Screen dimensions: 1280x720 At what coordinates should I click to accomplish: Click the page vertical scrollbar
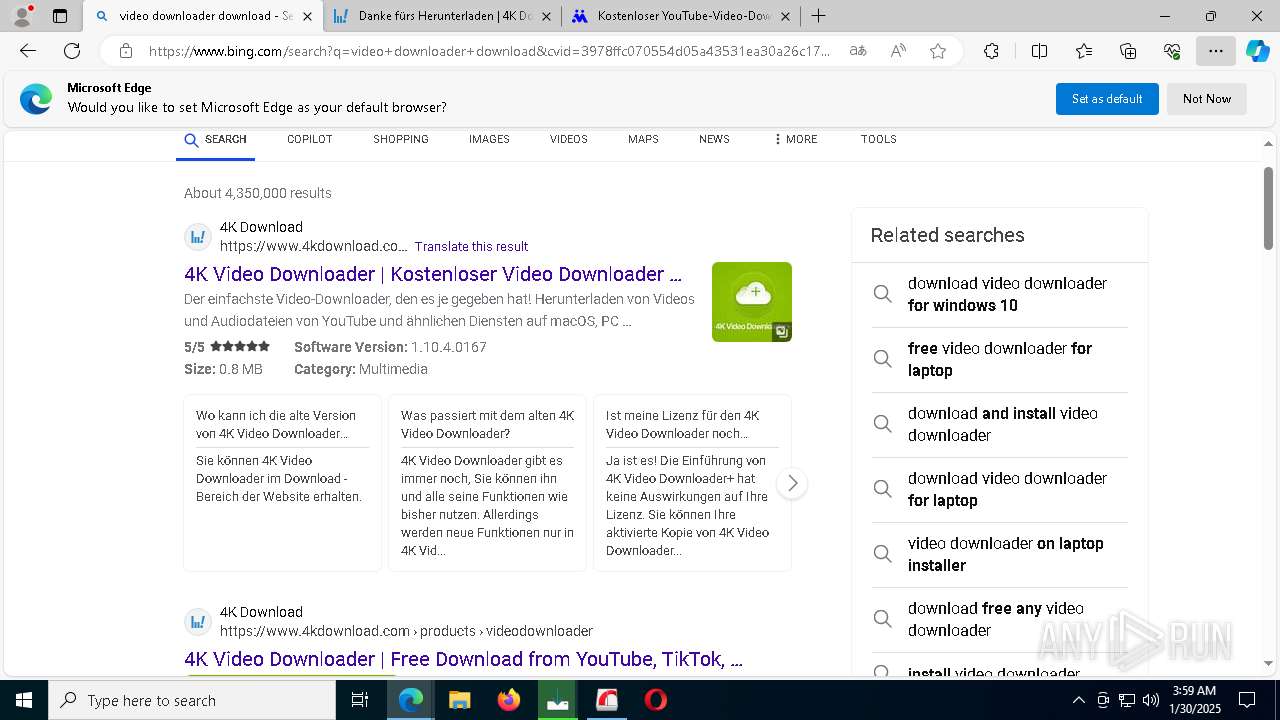pyautogui.click(x=1268, y=208)
